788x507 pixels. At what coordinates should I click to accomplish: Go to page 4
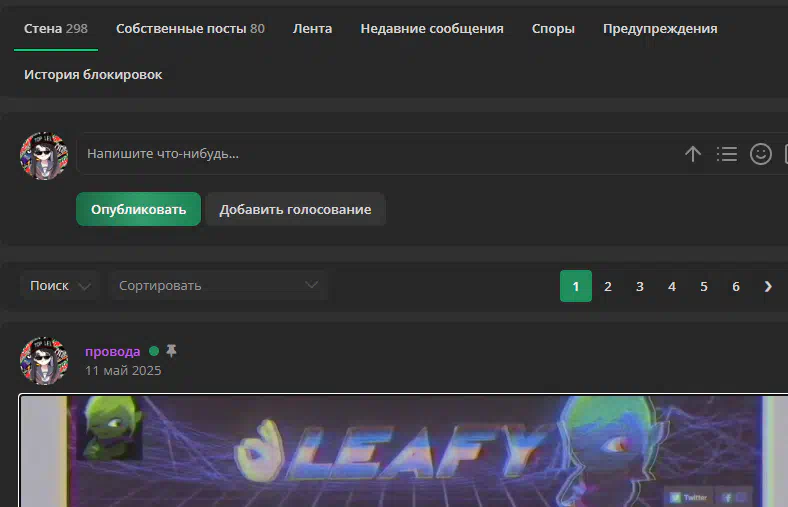point(672,286)
